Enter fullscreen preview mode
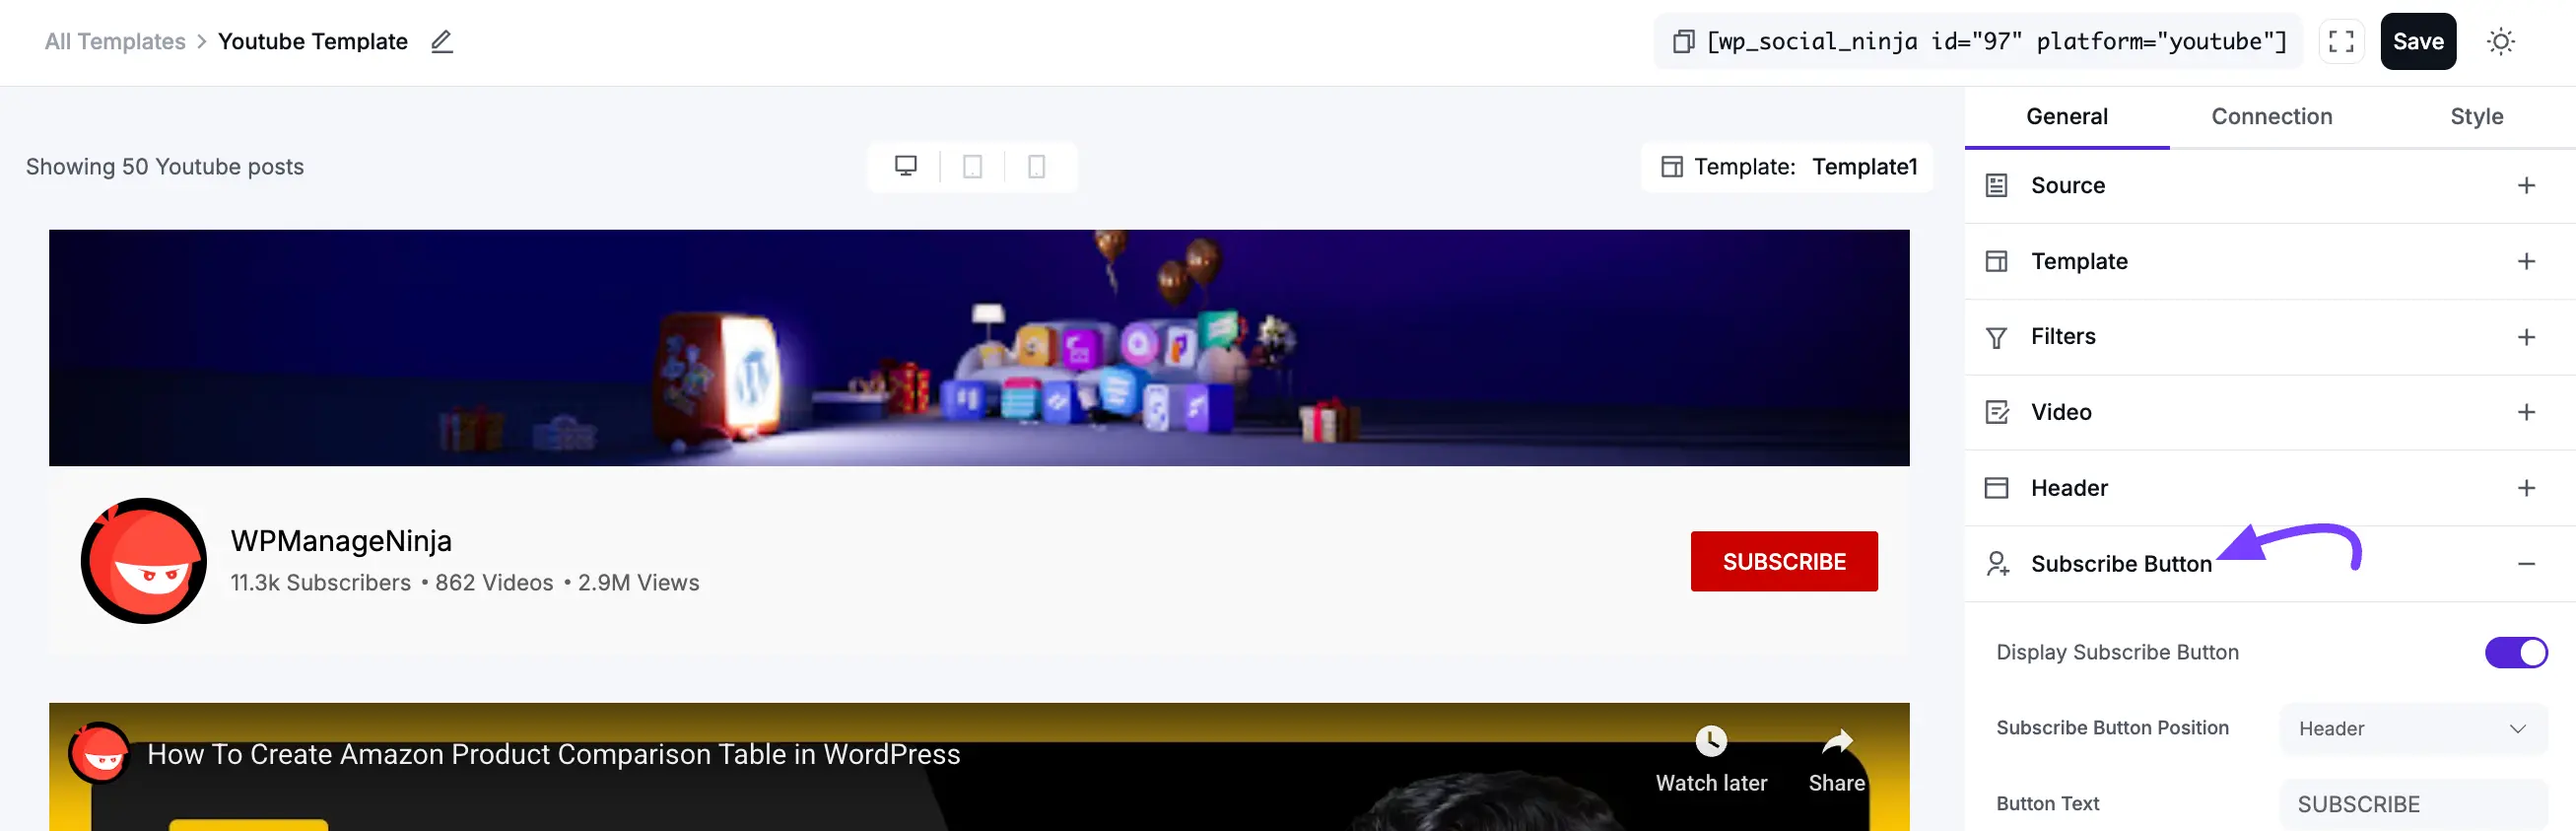Image resolution: width=2576 pixels, height=831 pixels. pyautogui.click(x=2341, y=41)
